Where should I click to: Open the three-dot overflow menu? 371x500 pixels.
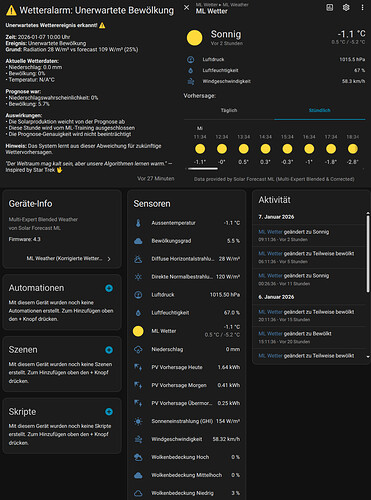[x=362, y=7]
